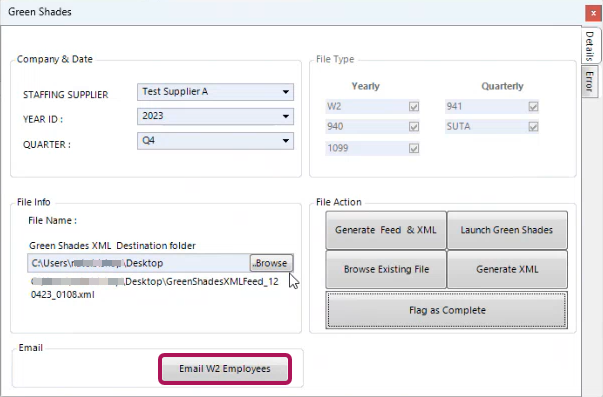Image resolution: width=603 pixels, height=397 pixels.
Task: Toggle the SUTA checkbox
Action: [x=533, y=127]
